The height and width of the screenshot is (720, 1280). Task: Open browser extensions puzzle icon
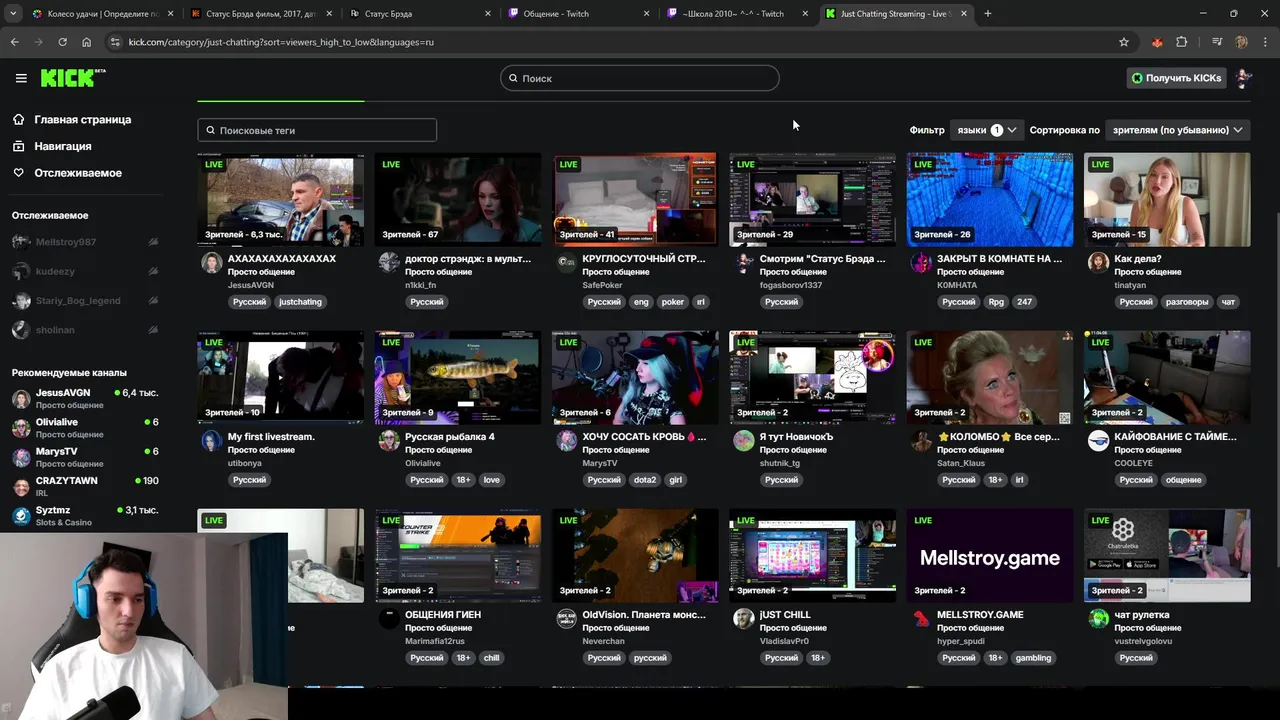(1182, 42)
